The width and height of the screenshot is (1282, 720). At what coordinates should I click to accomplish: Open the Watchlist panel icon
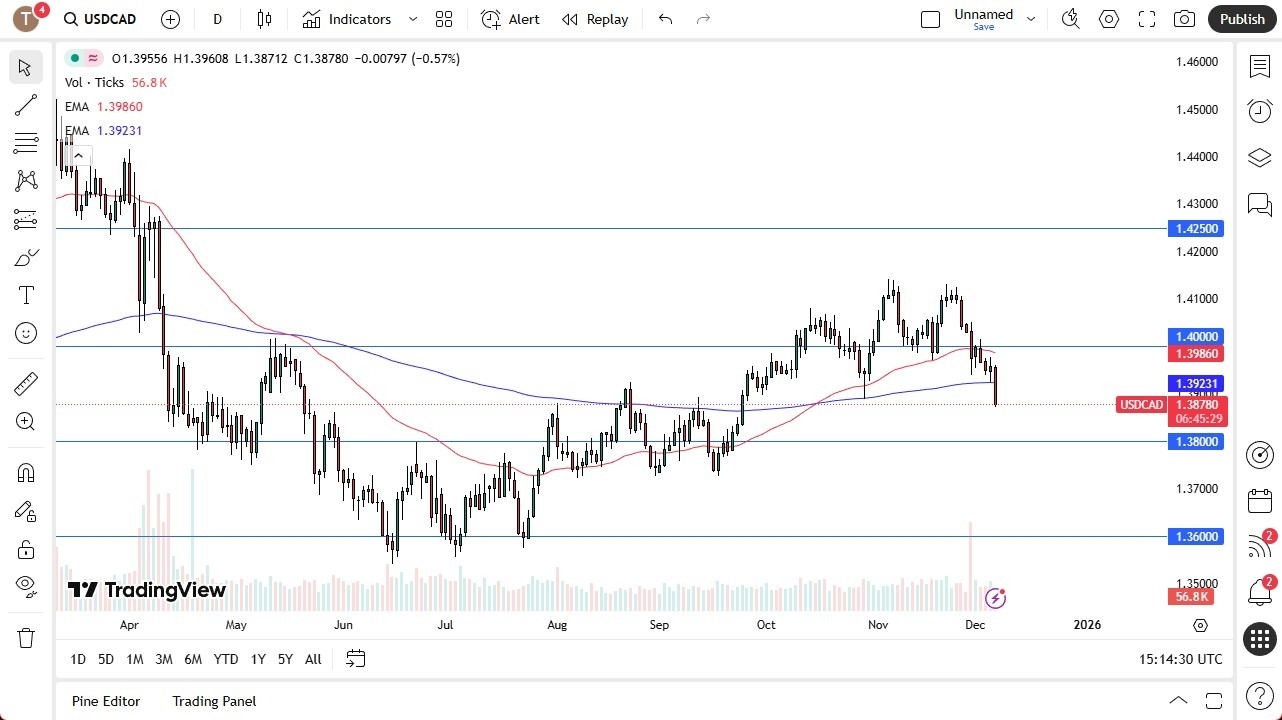[1259, 64]
